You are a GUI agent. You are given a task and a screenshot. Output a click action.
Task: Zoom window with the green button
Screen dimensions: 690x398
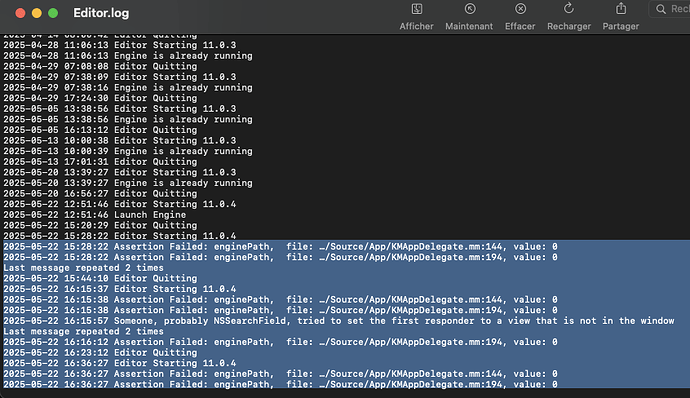53,13
